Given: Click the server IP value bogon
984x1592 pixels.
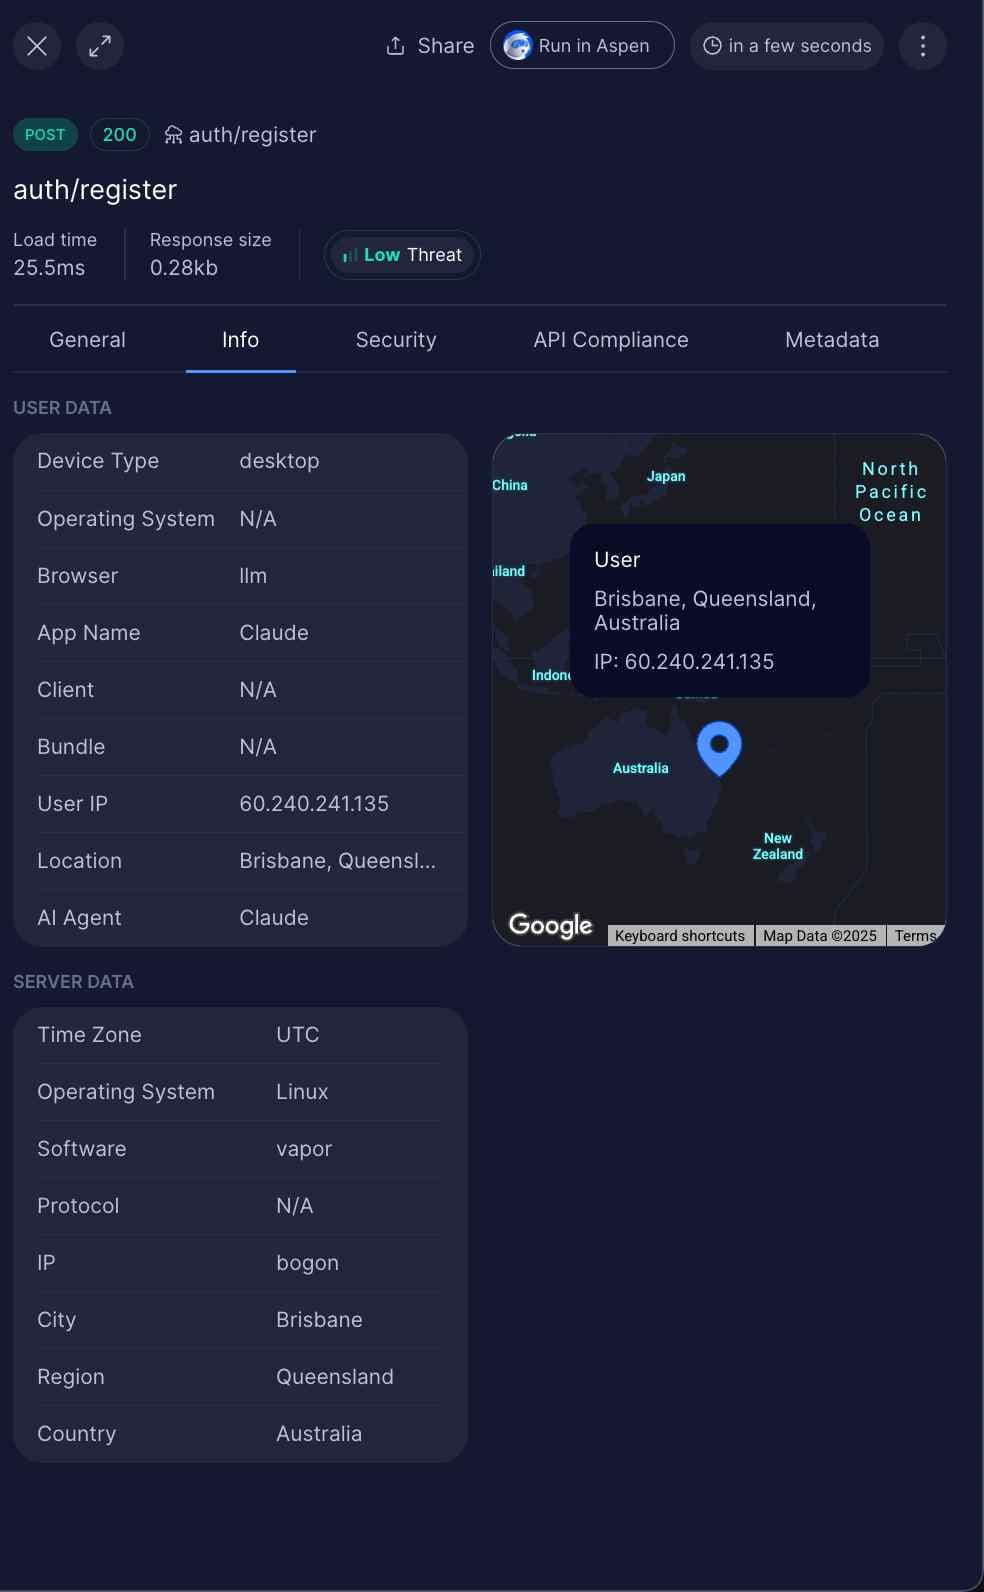Looking at the screenshot, I should coord(307,1263).
